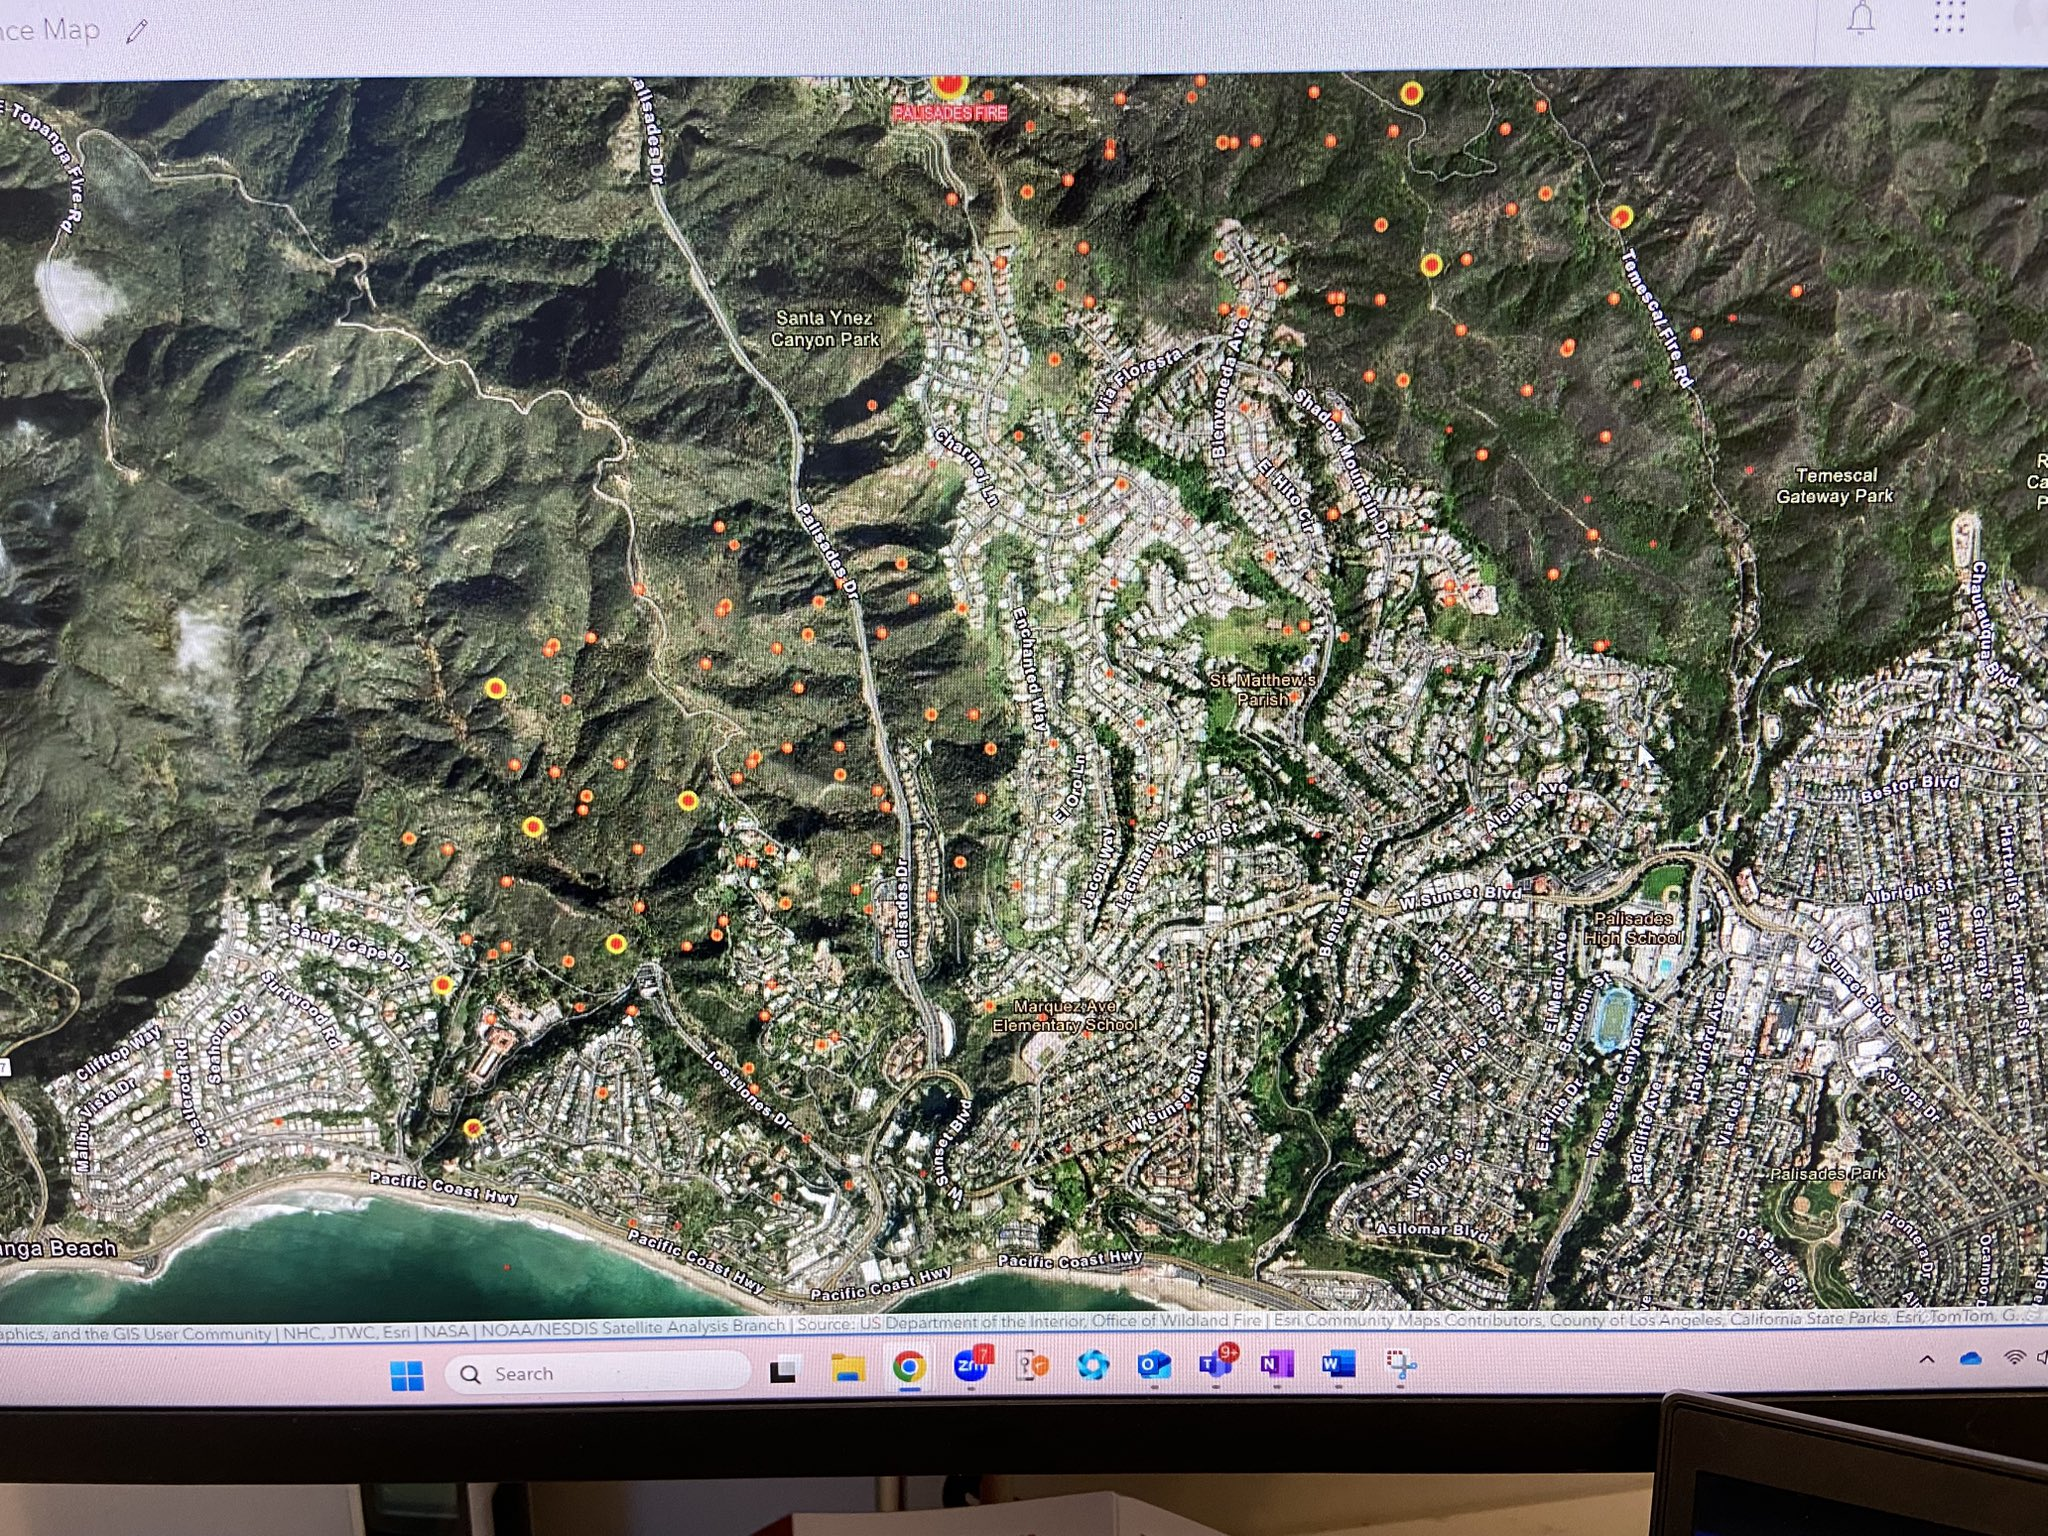Open the notifications bell icon

tap(1860, 18)
